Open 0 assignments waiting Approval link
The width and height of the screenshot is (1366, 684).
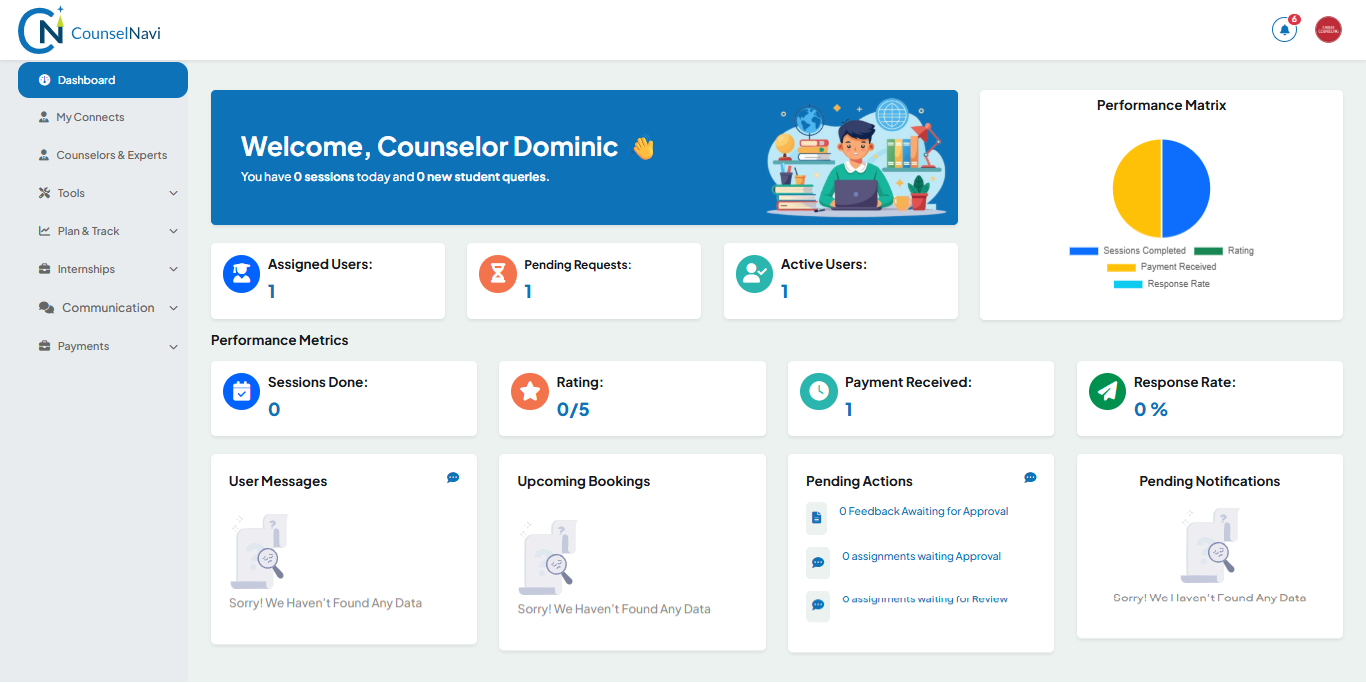coord(921,556)
